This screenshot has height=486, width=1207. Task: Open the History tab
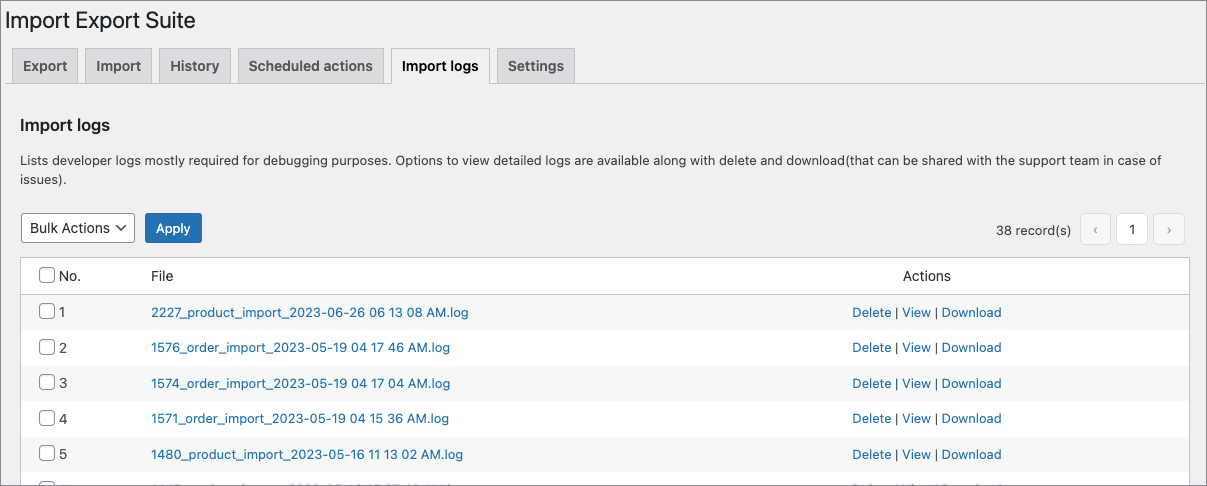click(194, 66)
